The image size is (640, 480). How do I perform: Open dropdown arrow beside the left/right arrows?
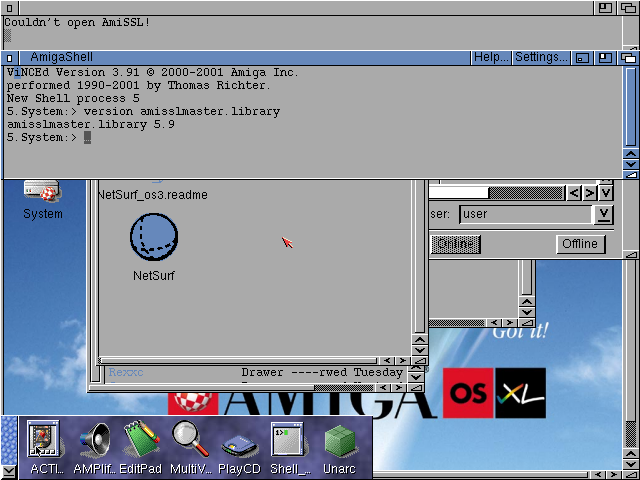pos(606,193)
